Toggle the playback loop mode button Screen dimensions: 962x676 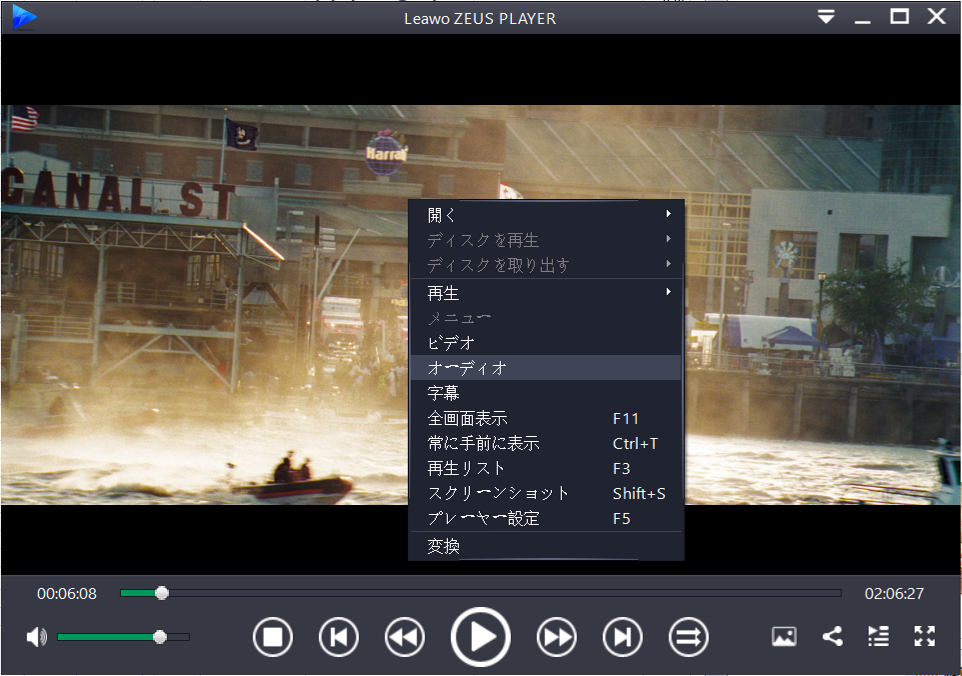point(688,637)
